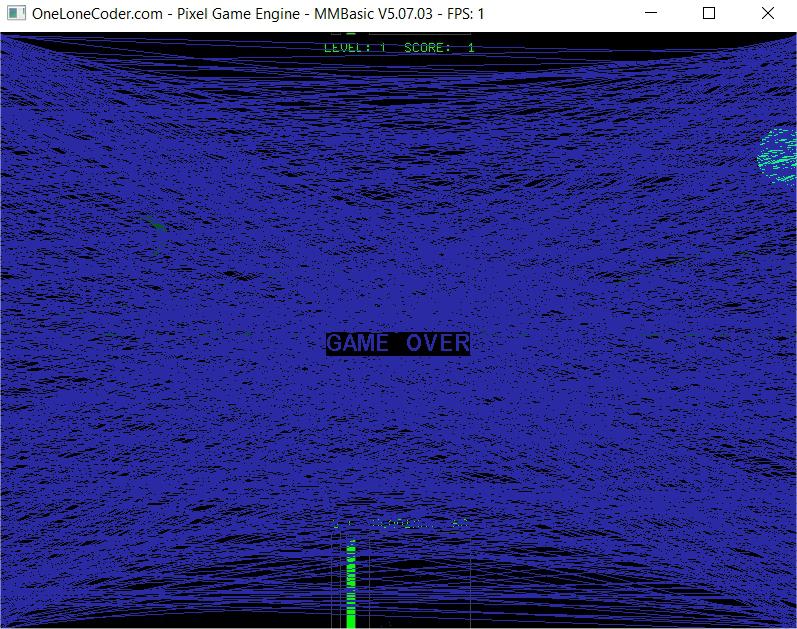
Task: Click the level value number 1
Action: click(383, 47)
